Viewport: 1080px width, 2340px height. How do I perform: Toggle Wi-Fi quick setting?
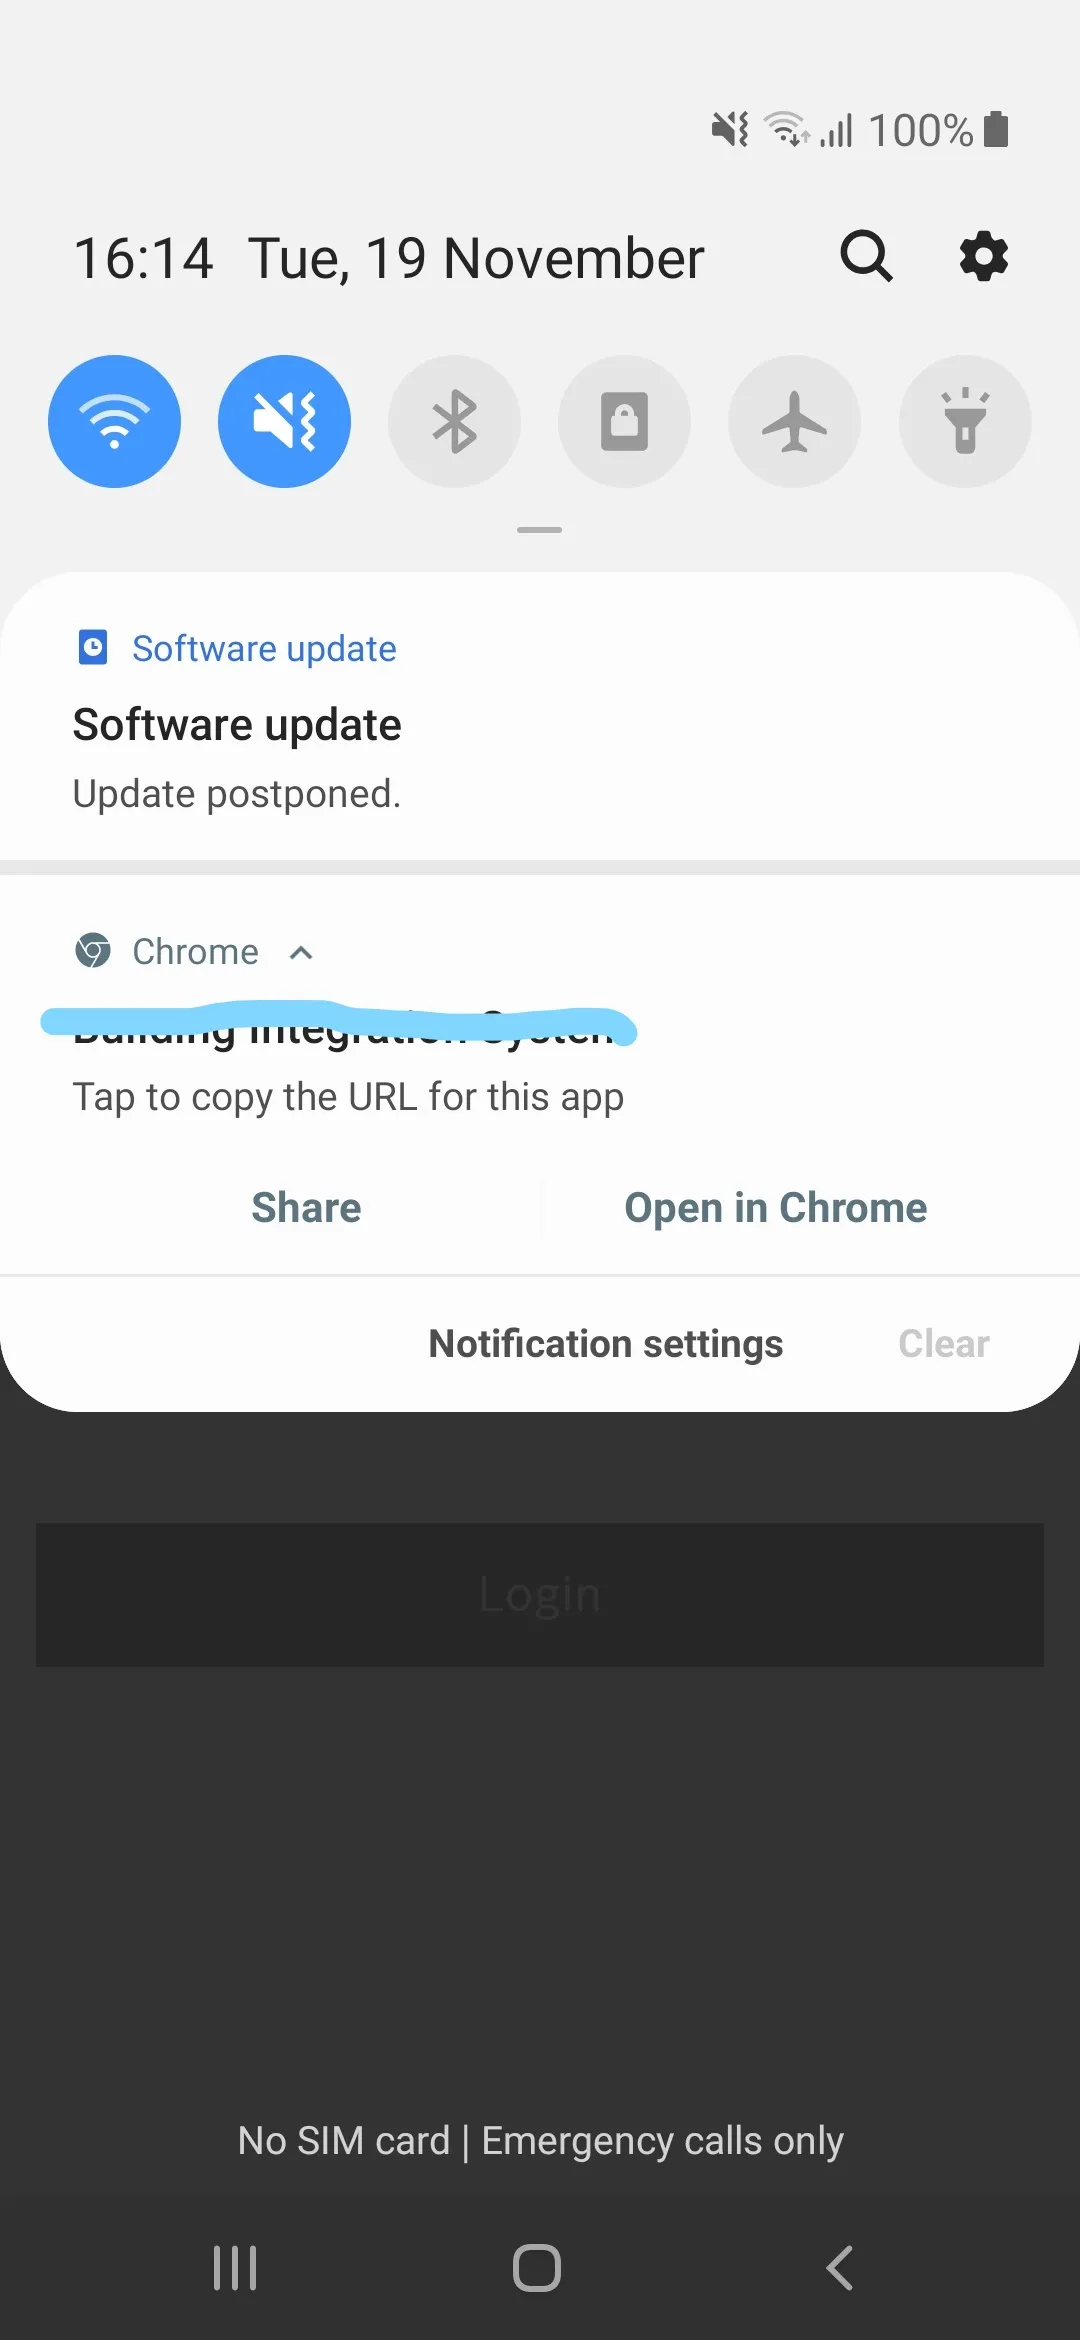point(114,421)
